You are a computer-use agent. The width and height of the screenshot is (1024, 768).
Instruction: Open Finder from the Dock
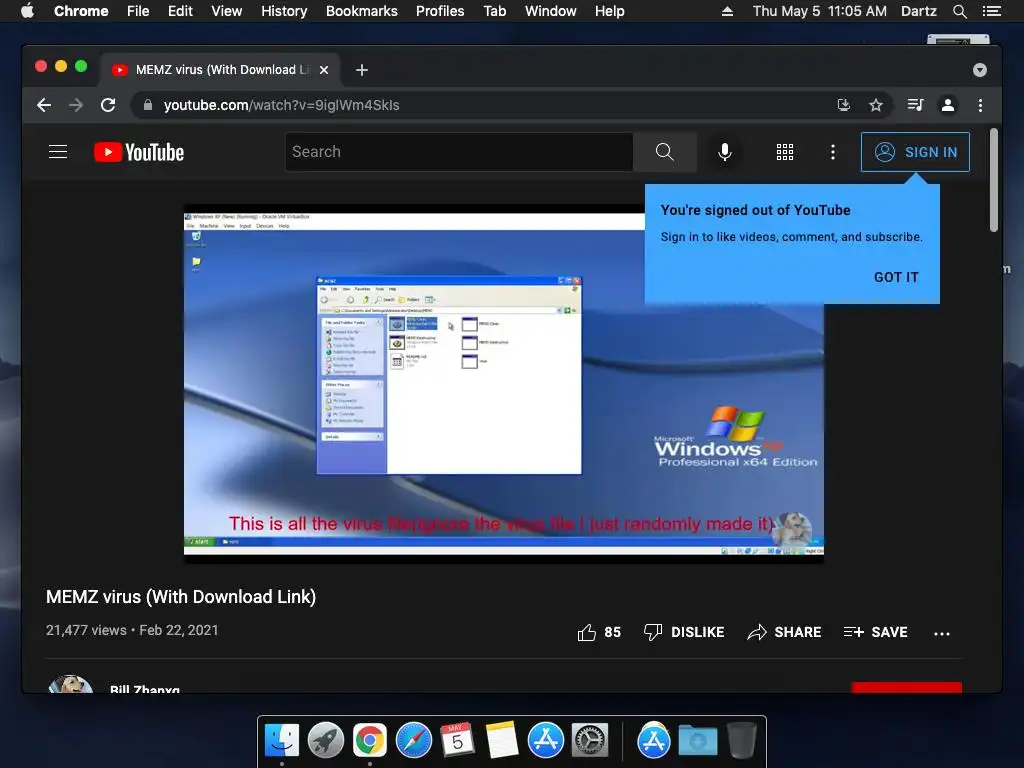pos(282,741)
